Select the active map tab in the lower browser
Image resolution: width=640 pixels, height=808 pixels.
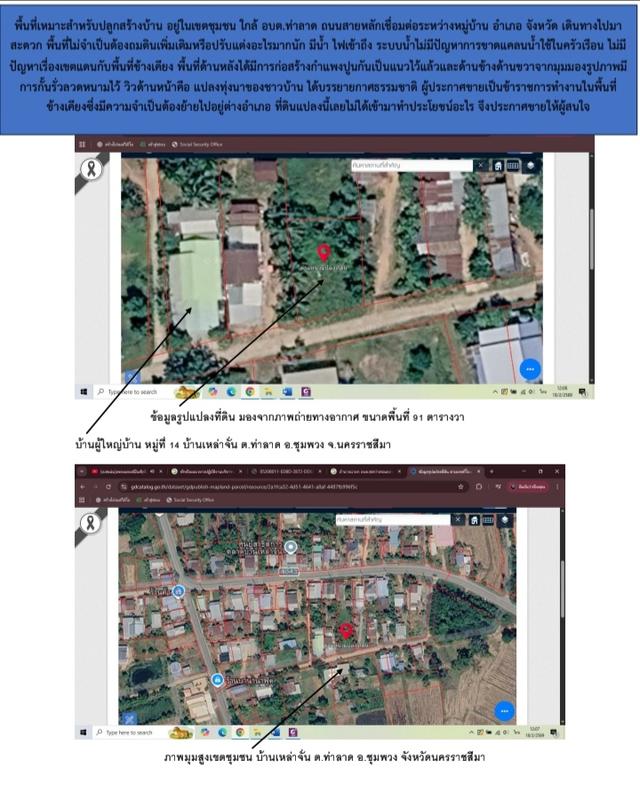click(x=444, y=472)
